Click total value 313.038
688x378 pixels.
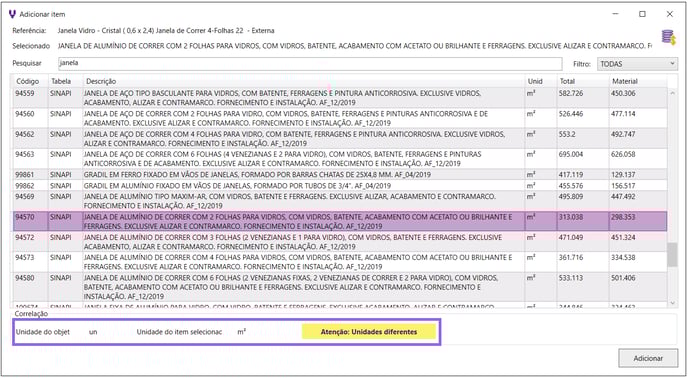pos(571,217)
